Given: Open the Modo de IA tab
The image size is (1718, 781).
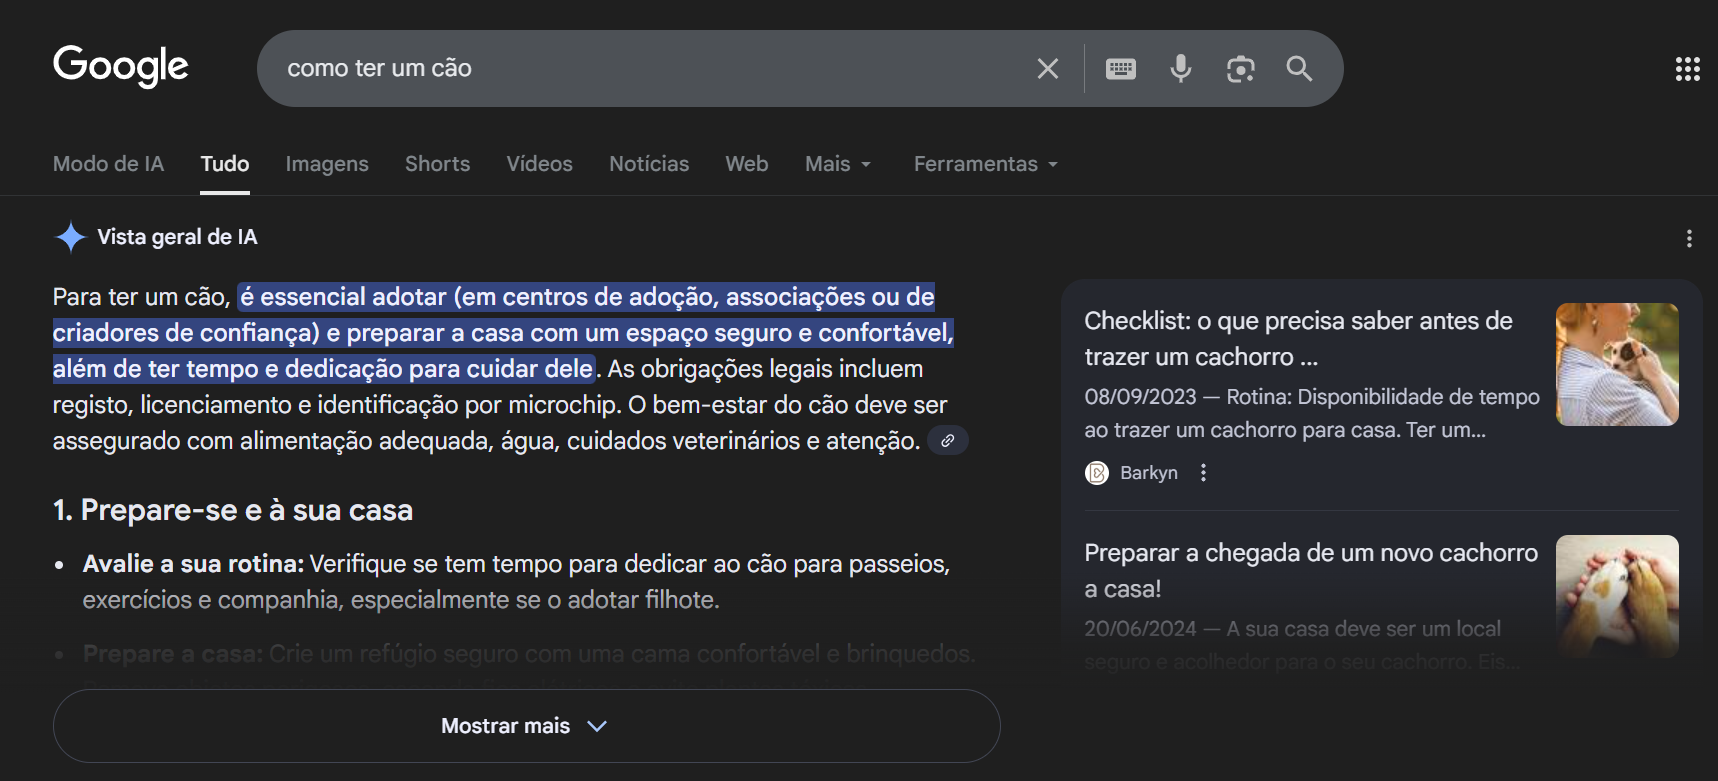Looking at the screenshot, I should coord(108,164).
